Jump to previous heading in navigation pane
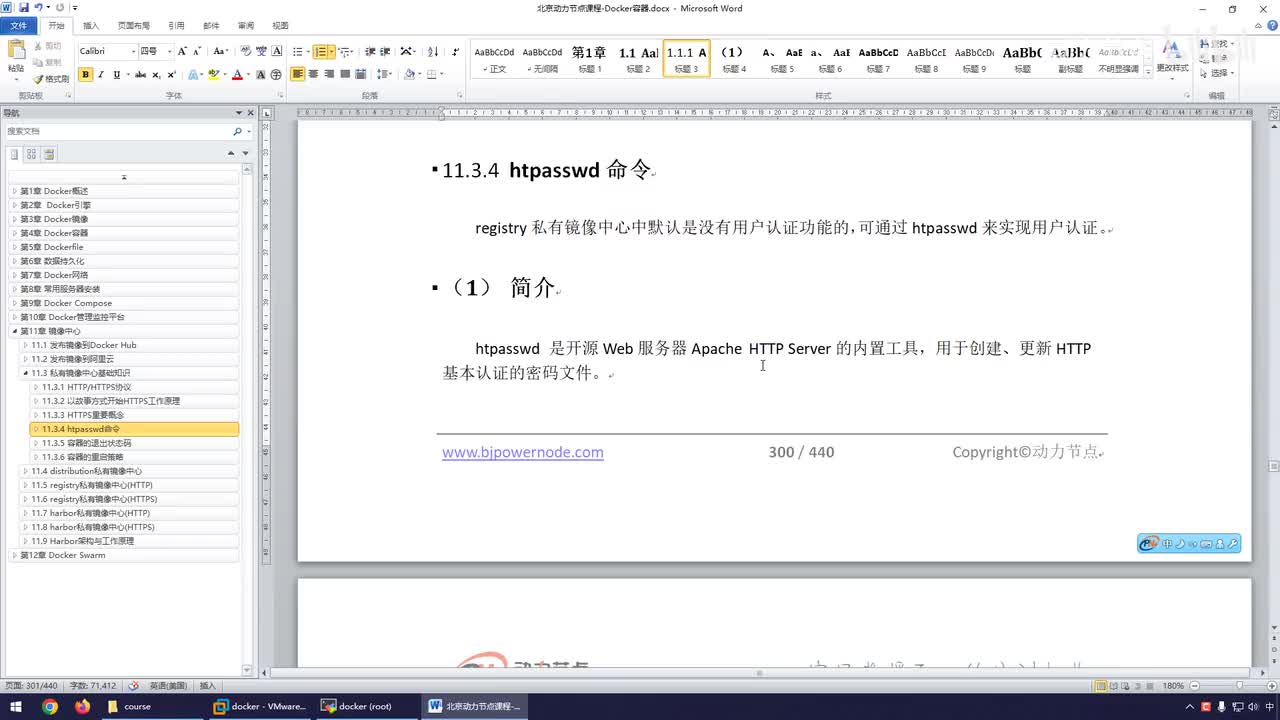This screenshot has width=1280, height=720. click(x=231, y=154)
